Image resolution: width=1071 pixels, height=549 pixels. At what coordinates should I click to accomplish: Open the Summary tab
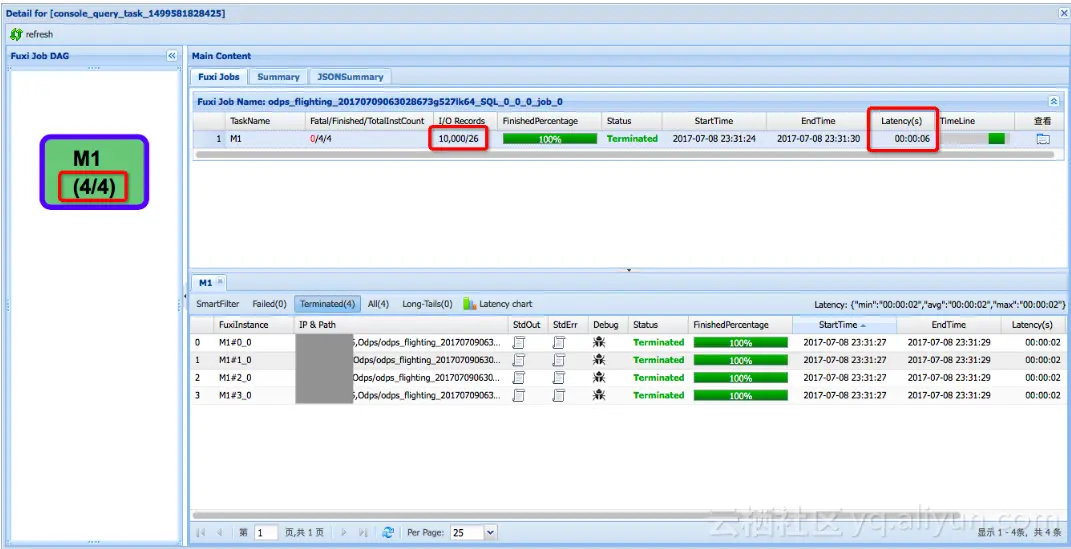(278, 77)
